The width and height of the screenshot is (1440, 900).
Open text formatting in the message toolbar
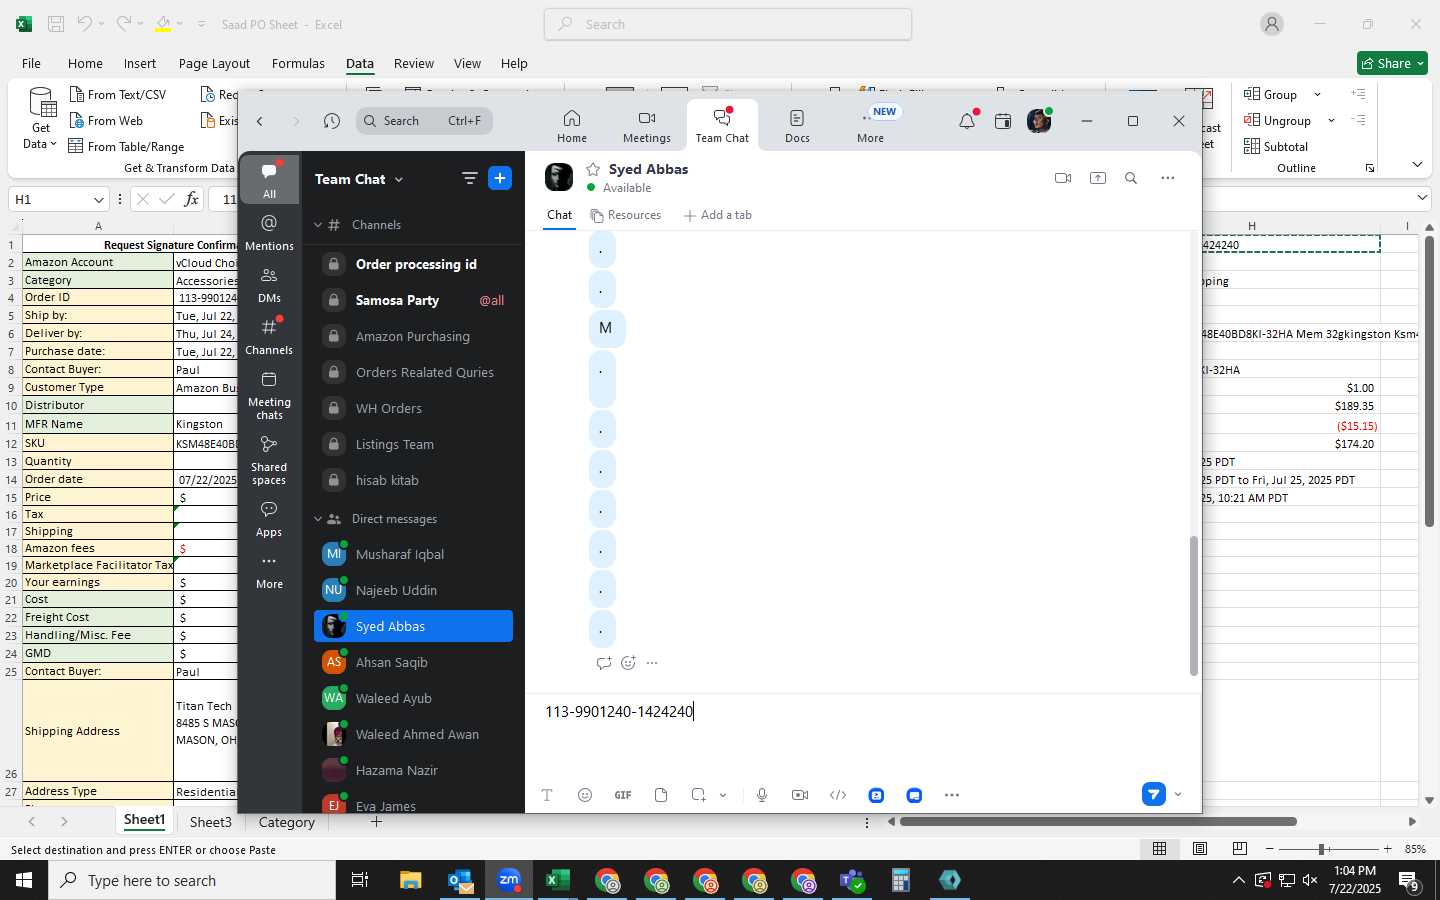(547, 795)
